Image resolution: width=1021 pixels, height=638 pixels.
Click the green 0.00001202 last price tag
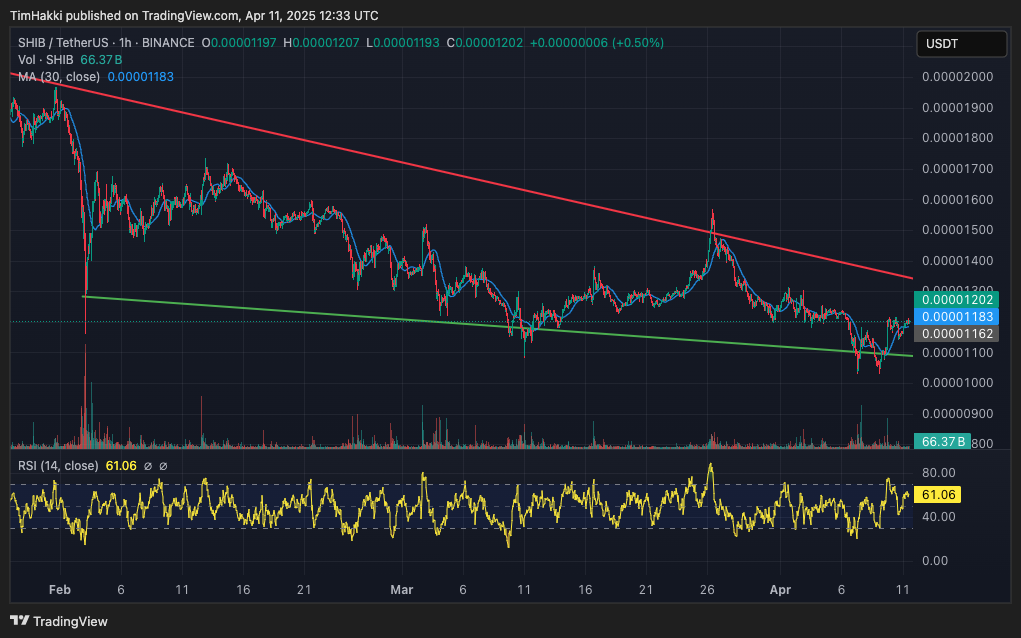click(957, 299)
